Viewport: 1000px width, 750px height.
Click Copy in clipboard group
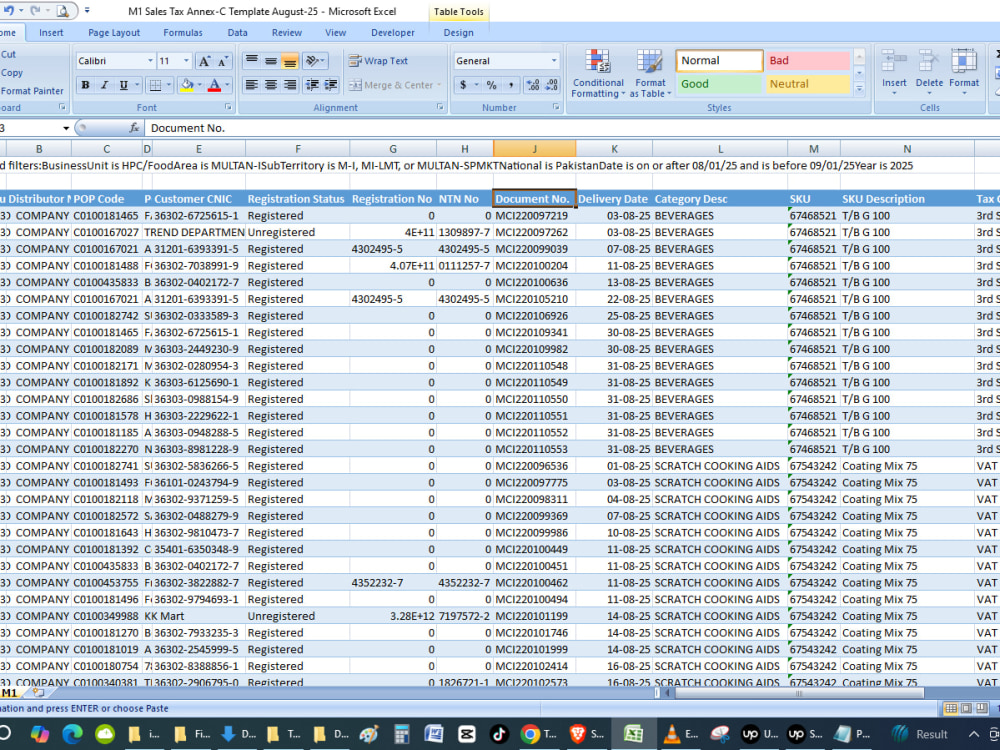click(x=11, y=73)
